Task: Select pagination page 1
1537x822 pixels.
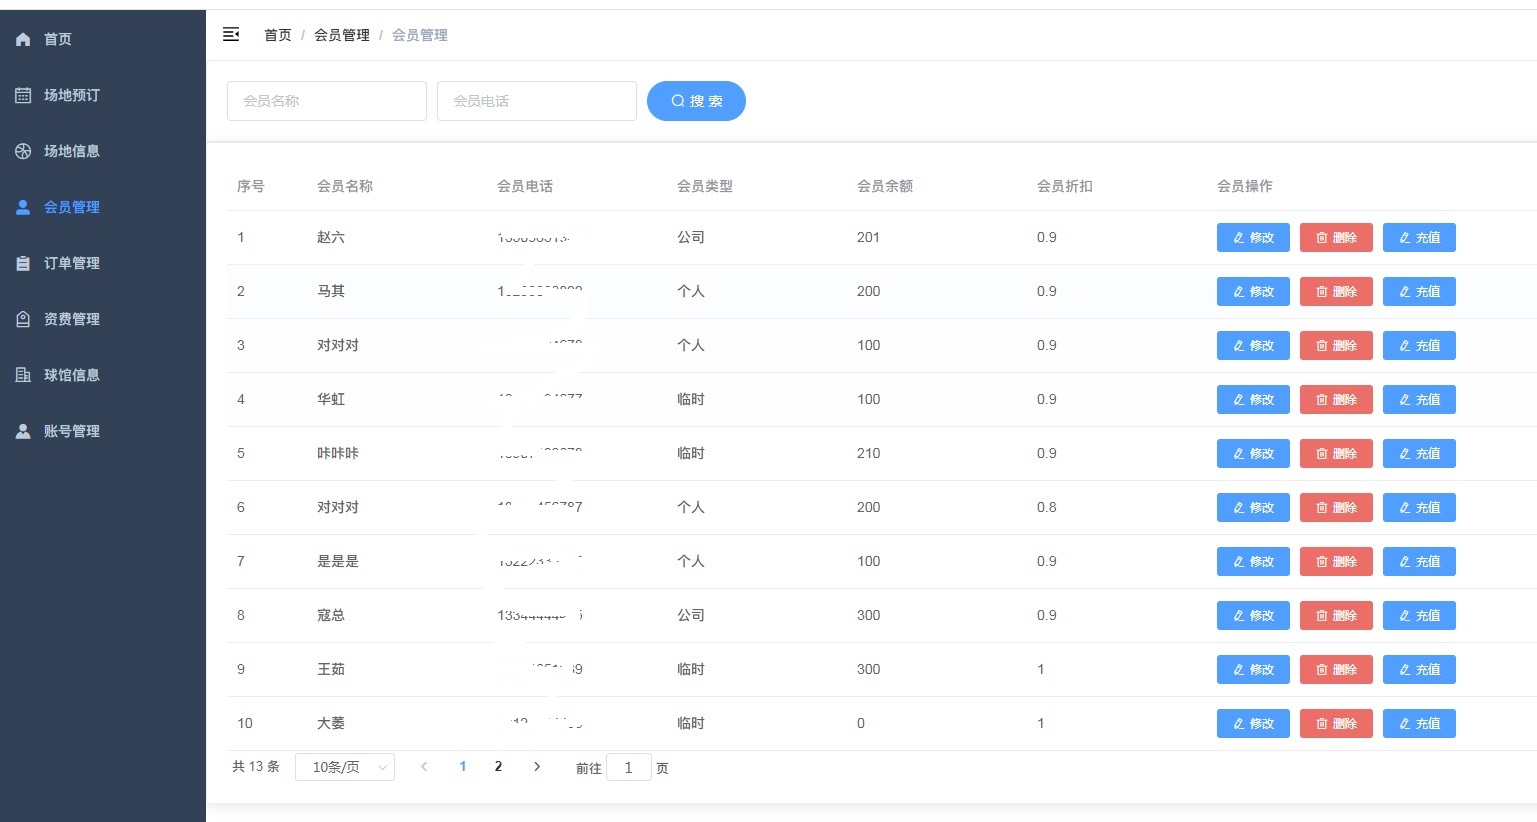Action: point(463,767)
